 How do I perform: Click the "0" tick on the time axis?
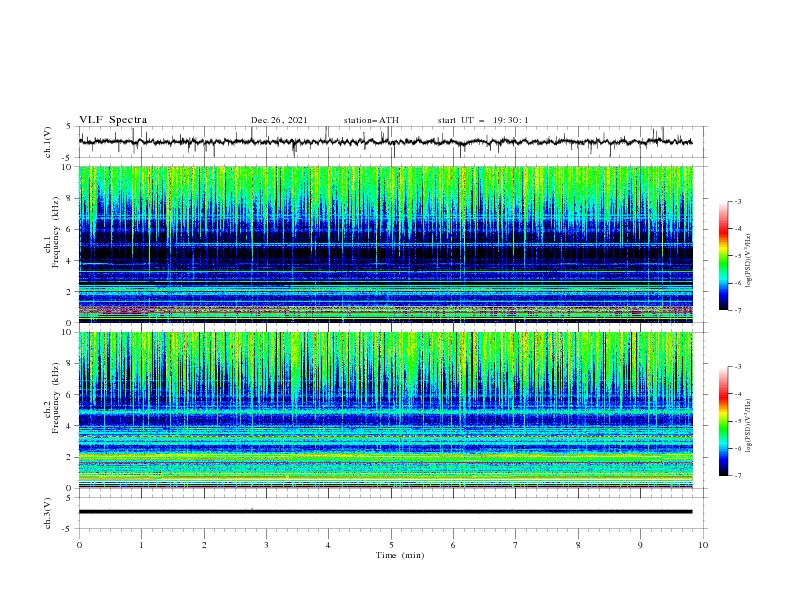tap(79, 545)
